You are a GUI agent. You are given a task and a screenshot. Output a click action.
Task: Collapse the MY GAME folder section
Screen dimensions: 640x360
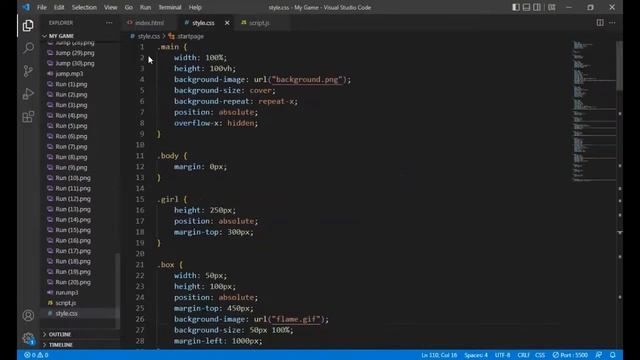point(80,36)
